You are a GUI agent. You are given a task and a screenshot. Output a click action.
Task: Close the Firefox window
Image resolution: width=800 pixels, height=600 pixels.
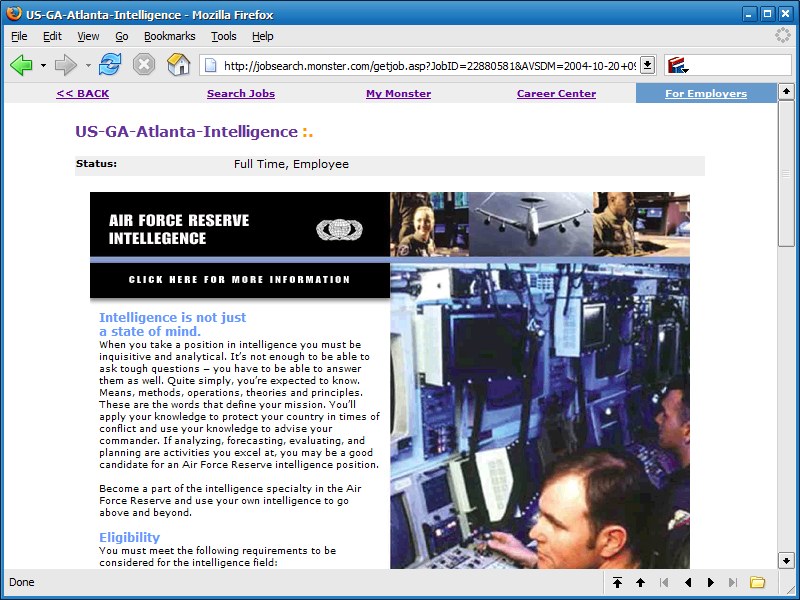point(786,14)
